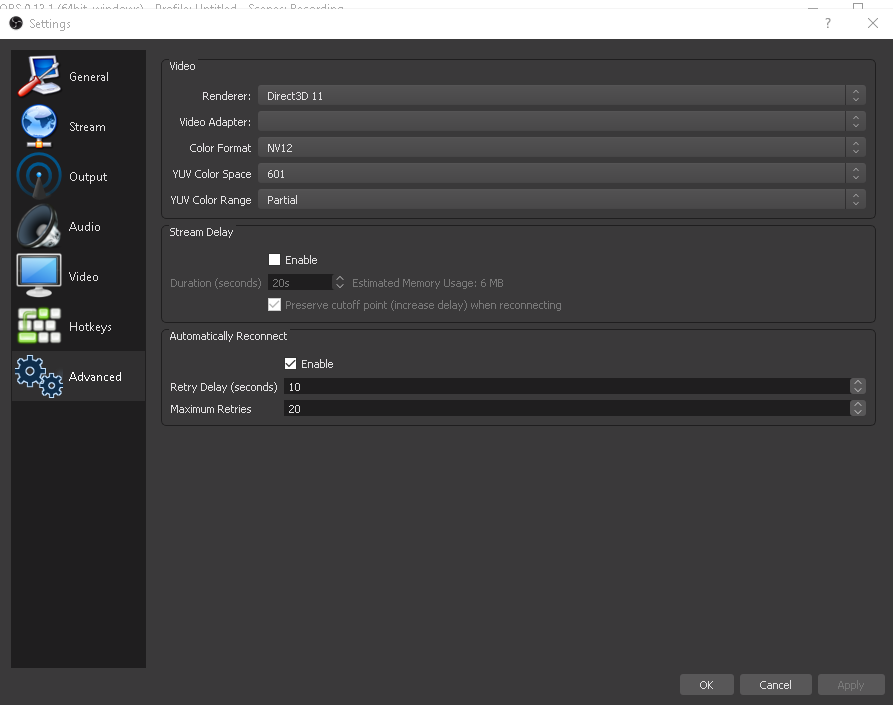This screenshot has width=893, height=705.
Task: Close the Settings dialog with X
Action: point(872,23)
